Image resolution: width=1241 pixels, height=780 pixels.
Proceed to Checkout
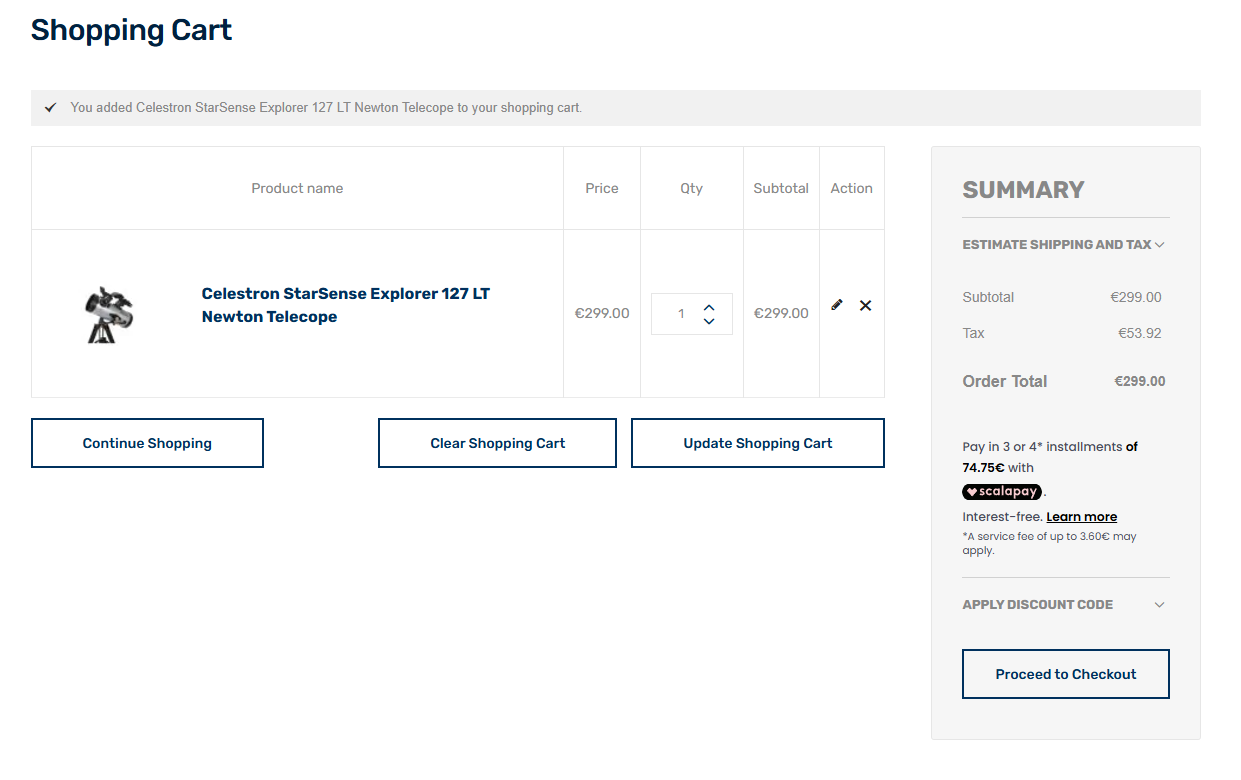[x=1066, y=674]
